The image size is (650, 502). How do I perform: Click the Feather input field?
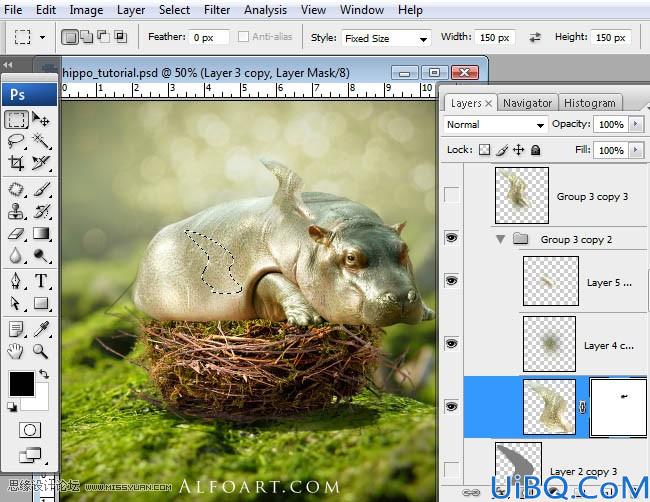point(209,38)
